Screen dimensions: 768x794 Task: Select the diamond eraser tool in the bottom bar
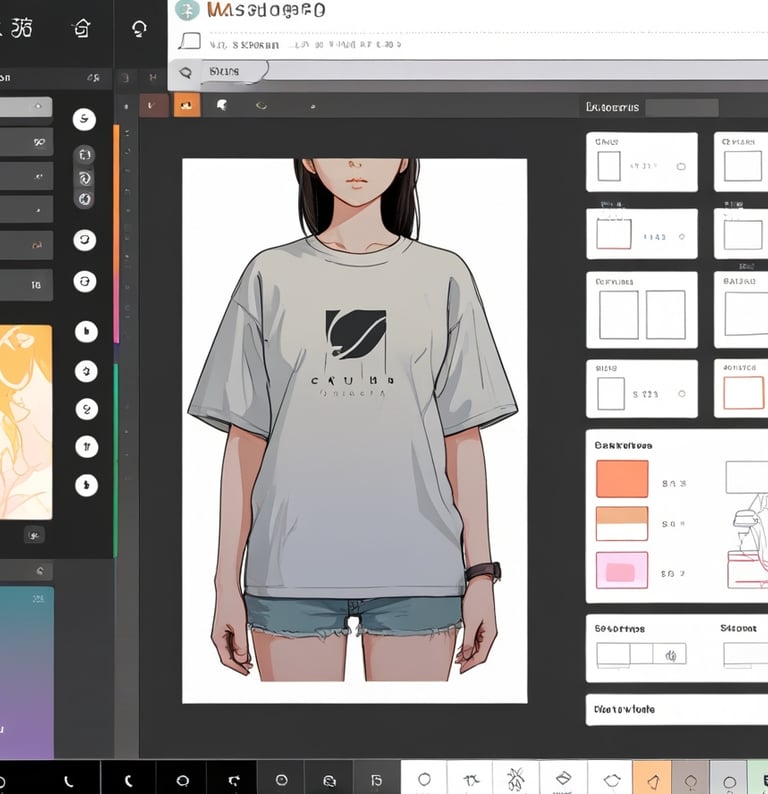(x=563, y=778)
